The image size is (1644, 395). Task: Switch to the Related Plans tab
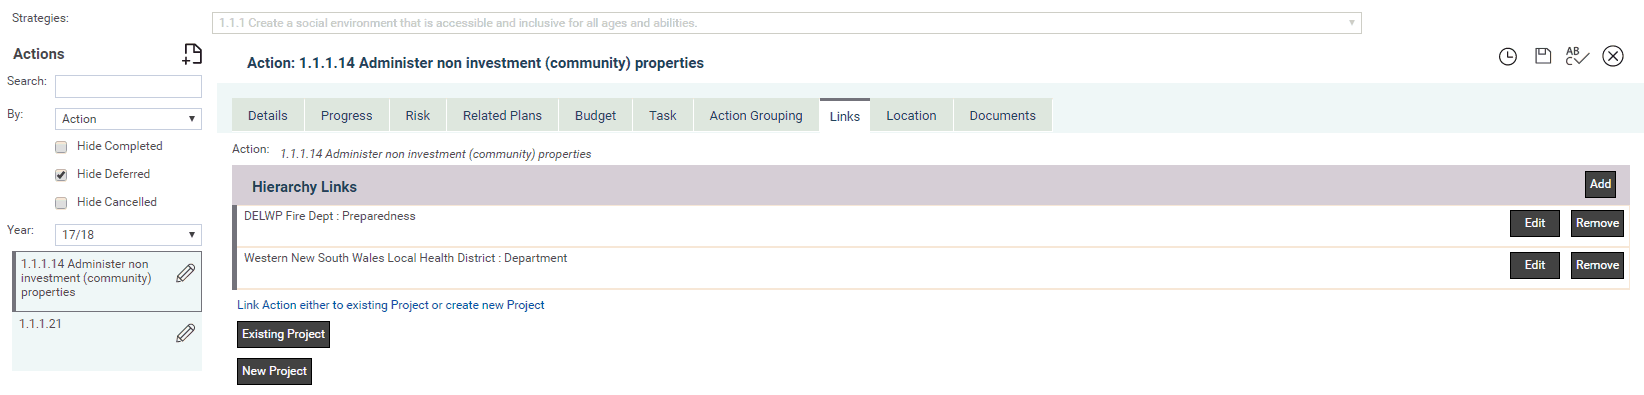point(502,116)
